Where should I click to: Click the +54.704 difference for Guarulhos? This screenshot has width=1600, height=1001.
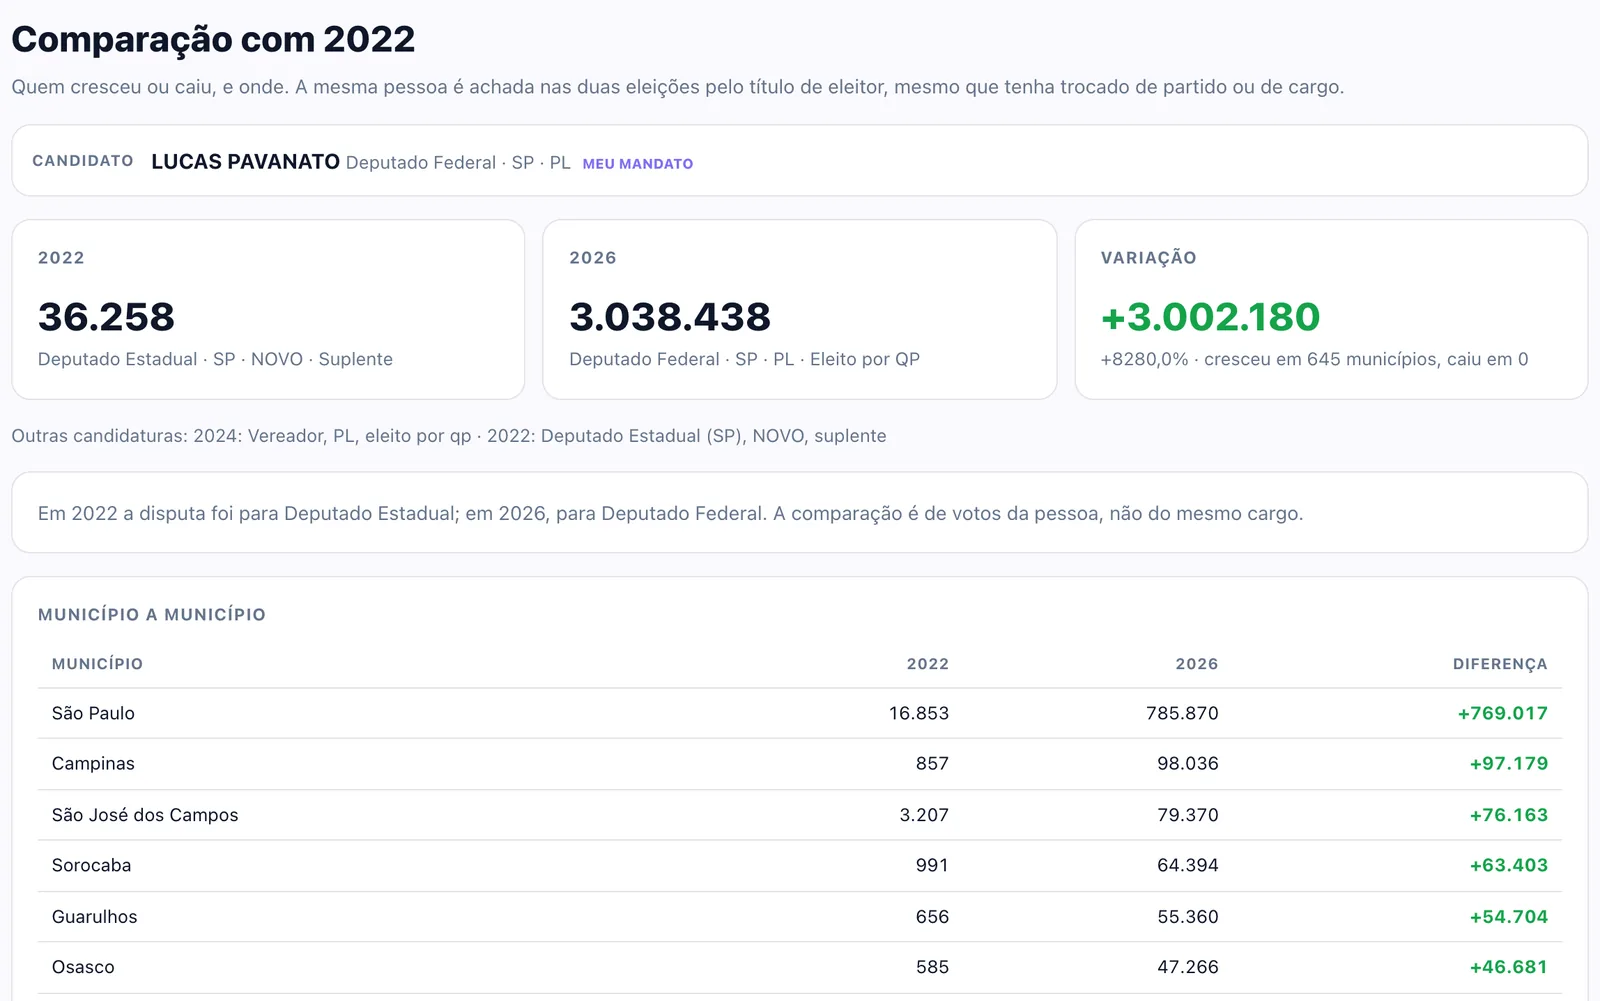coord(1508,916)
